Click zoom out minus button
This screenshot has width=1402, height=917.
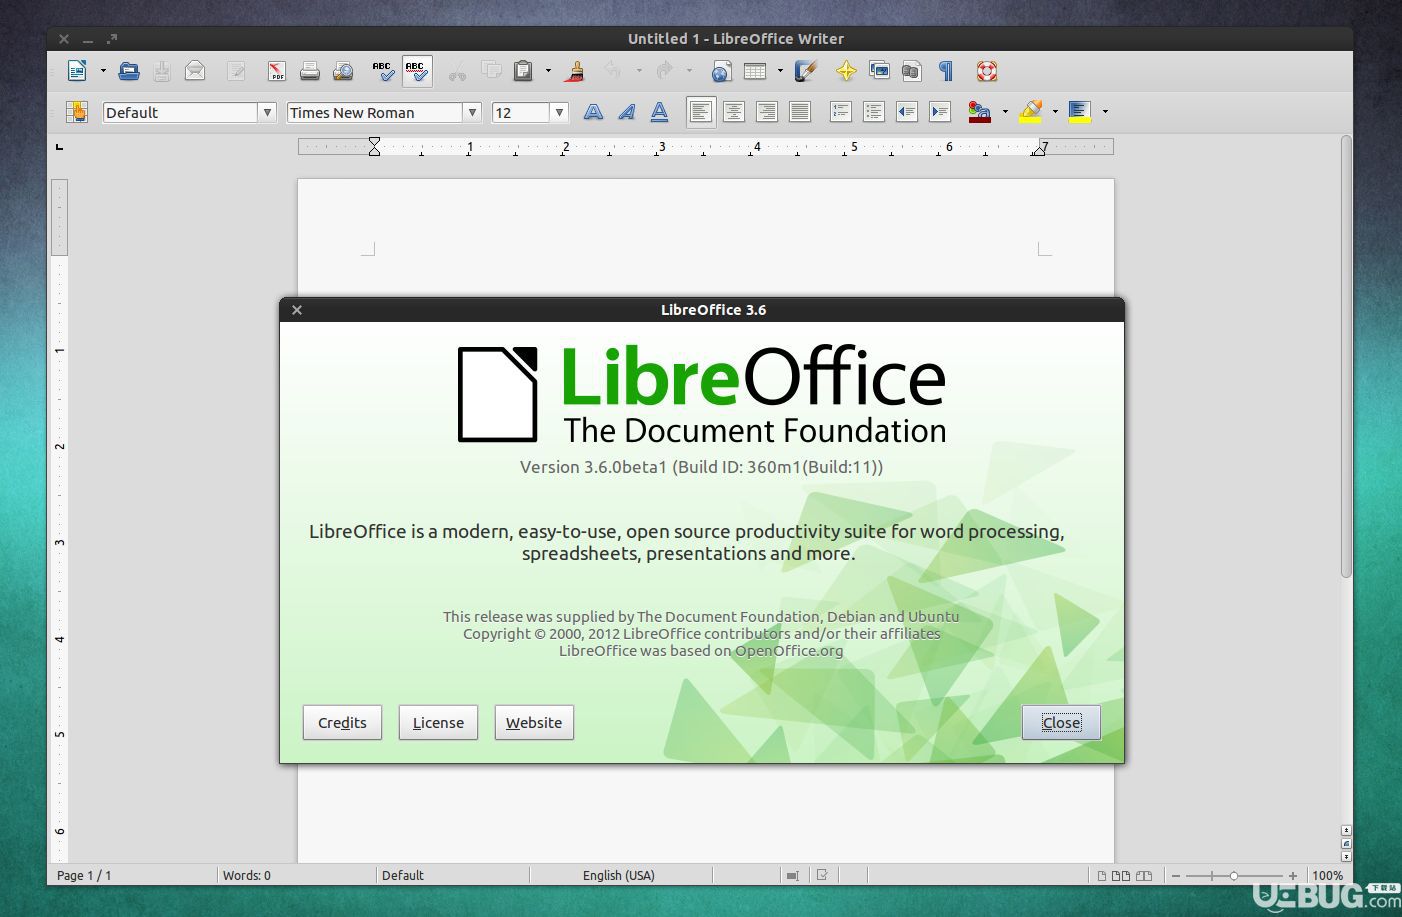coord(1176,876)
